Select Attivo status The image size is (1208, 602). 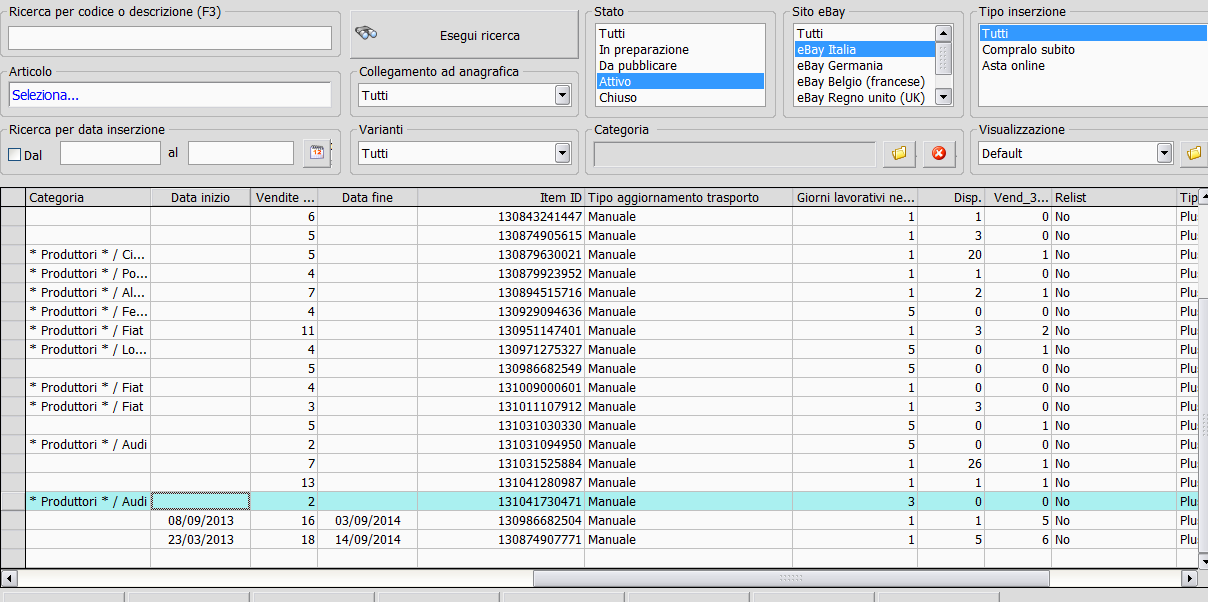pos(680,81)
